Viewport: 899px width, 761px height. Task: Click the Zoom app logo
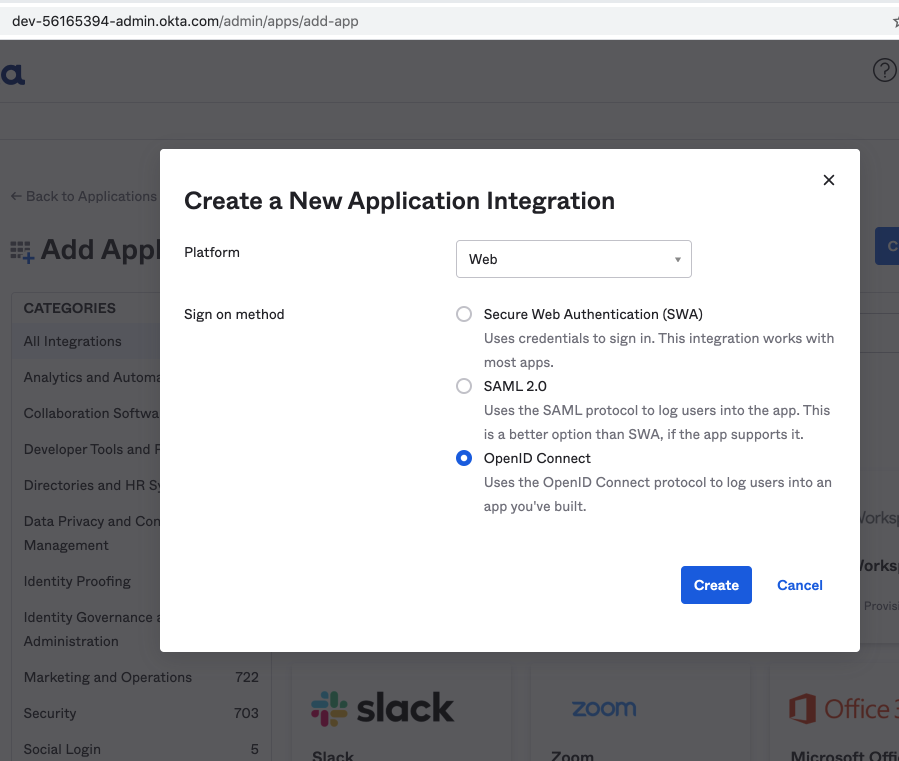click(604, 708)
